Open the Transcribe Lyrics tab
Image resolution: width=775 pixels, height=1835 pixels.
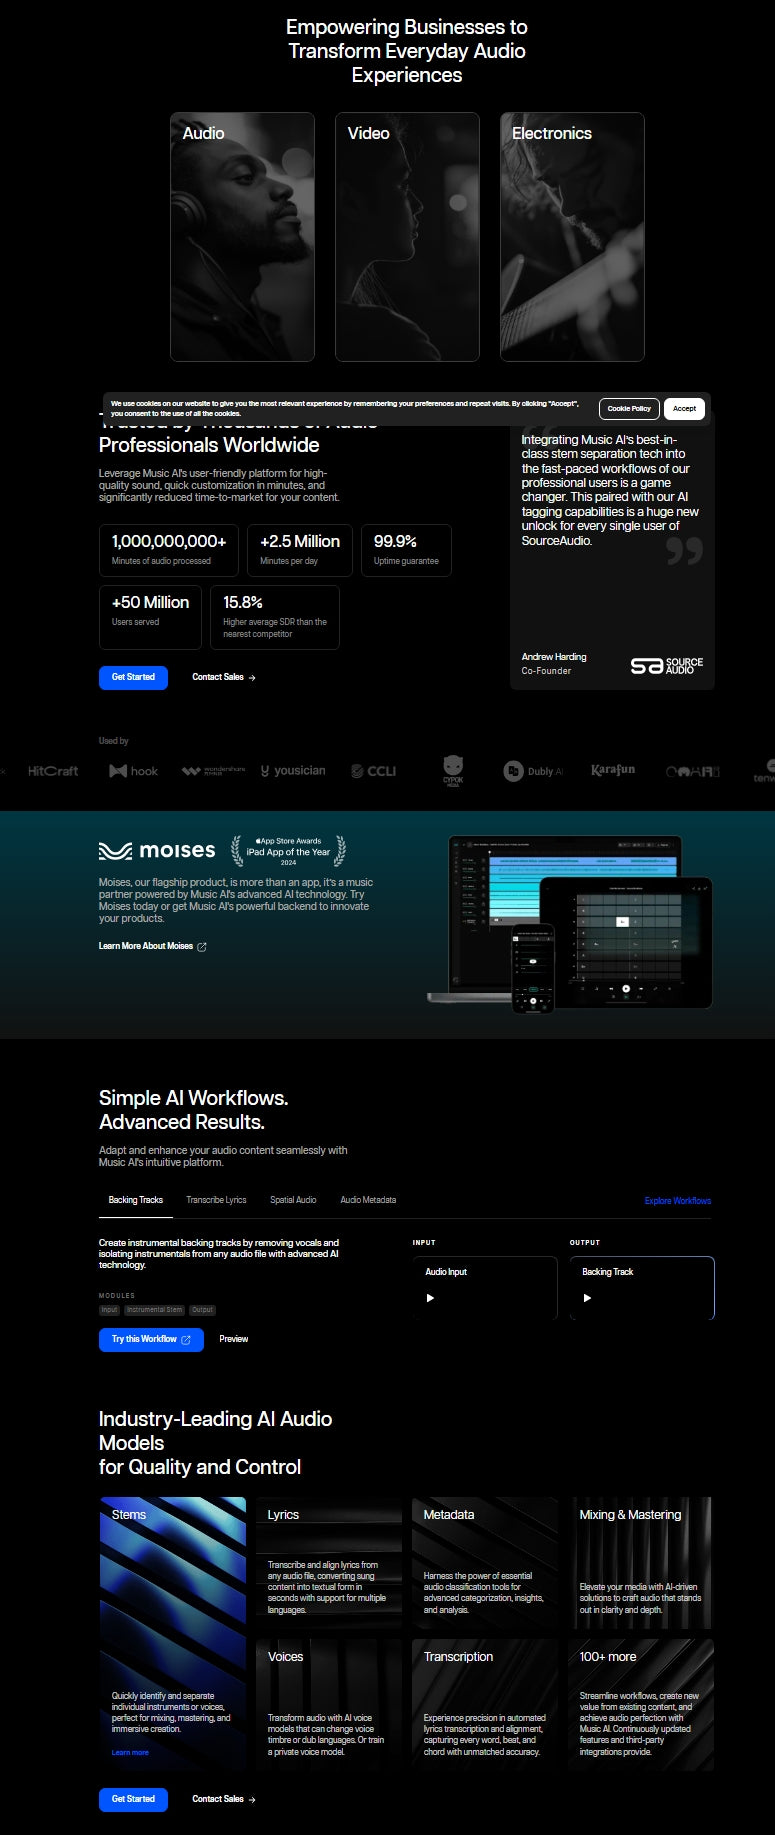tap(216, 1200)
